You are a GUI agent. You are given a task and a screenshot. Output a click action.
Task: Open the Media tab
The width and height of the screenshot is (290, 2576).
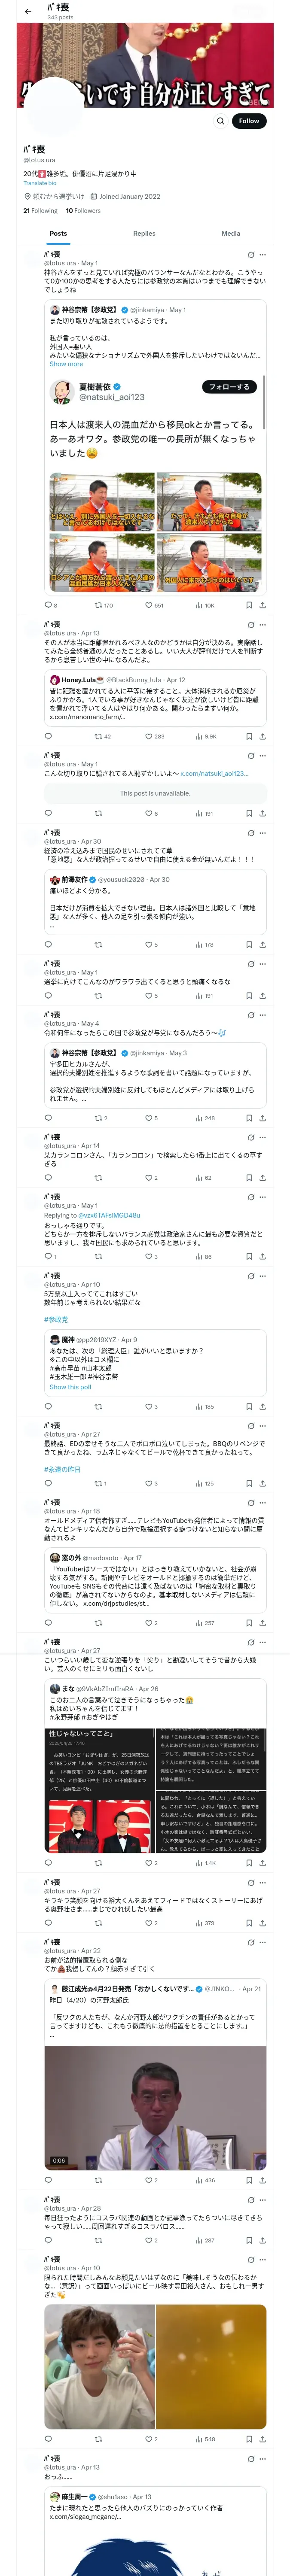(x=231, y=234)
